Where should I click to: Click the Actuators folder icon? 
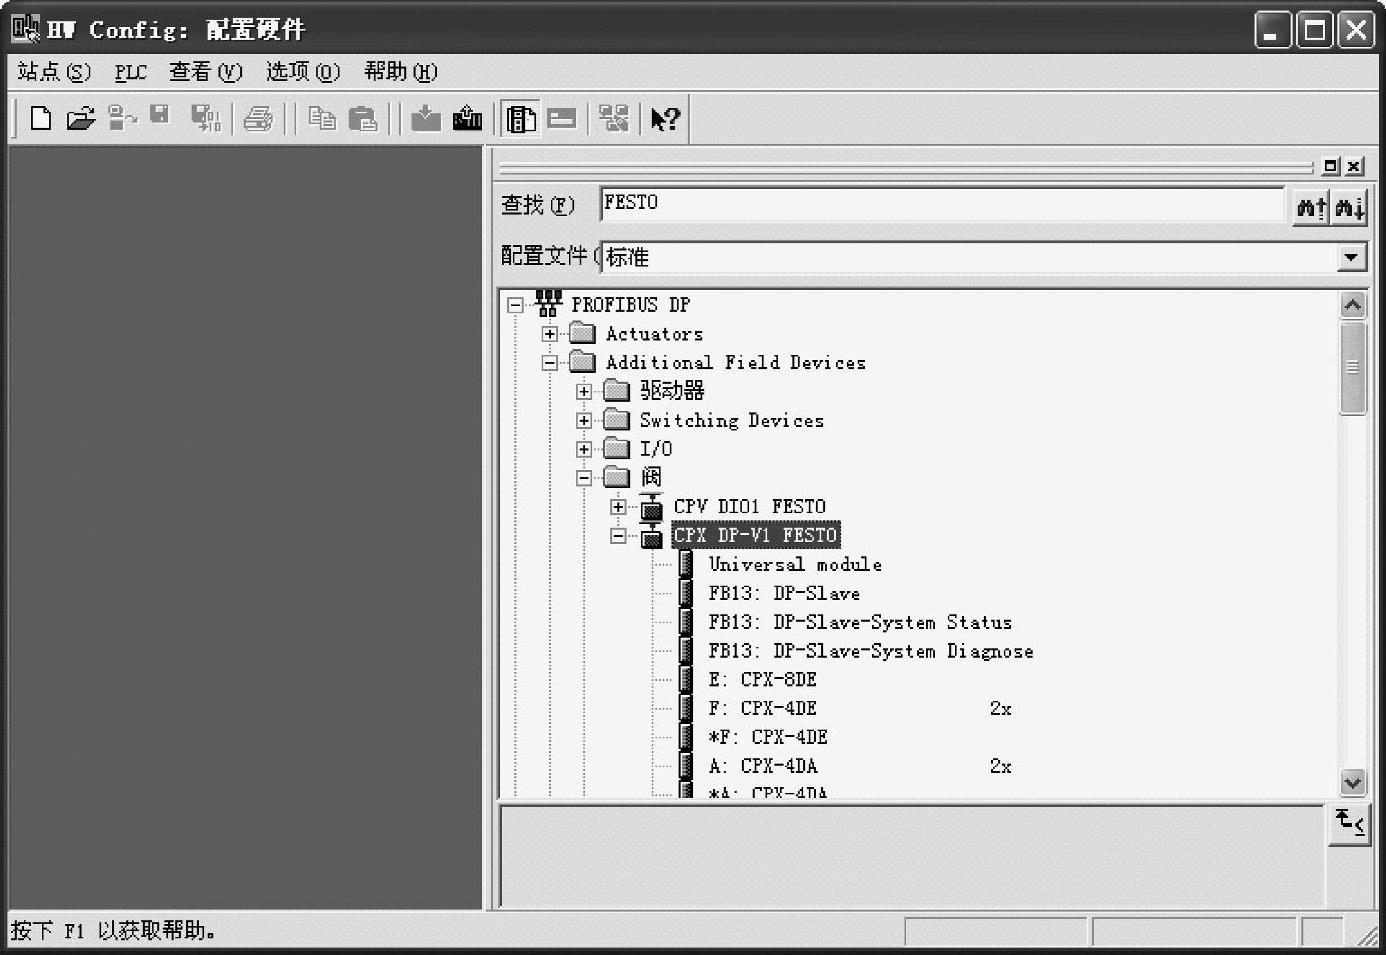[583, 333]
